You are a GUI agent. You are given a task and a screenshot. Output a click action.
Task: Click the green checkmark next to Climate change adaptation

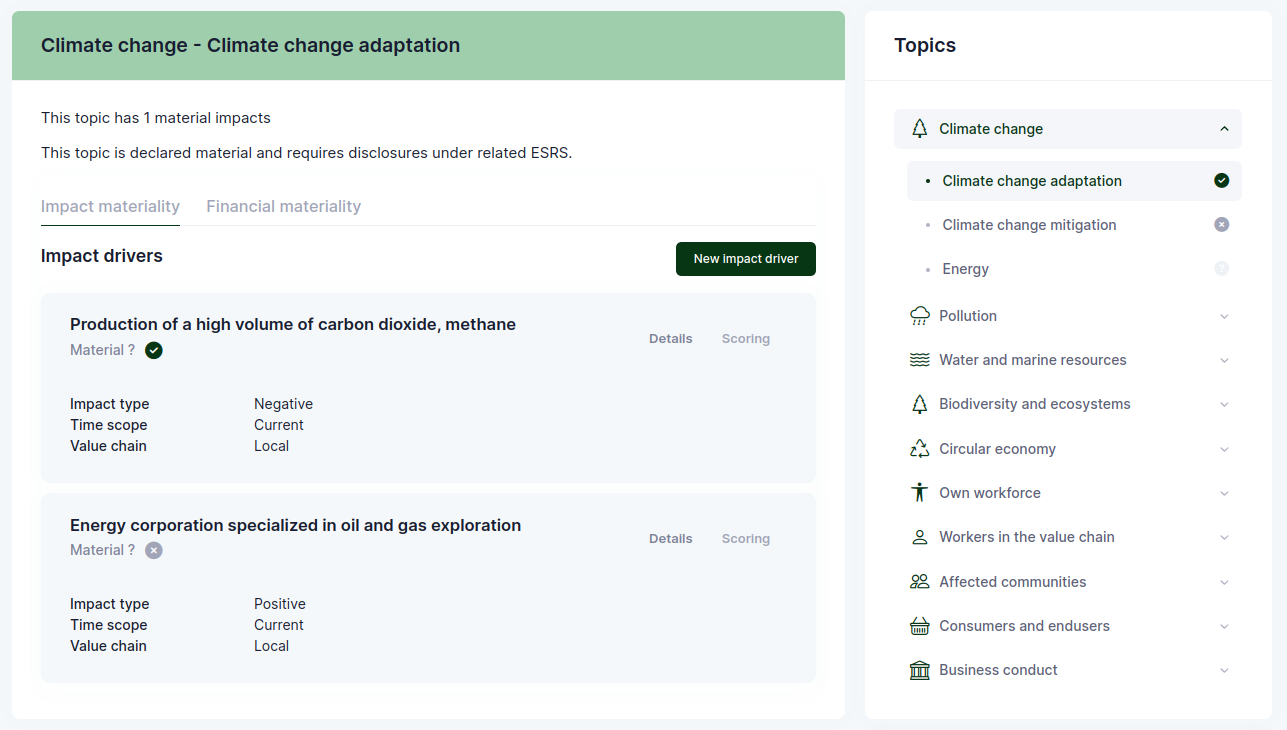(1221, 181)
